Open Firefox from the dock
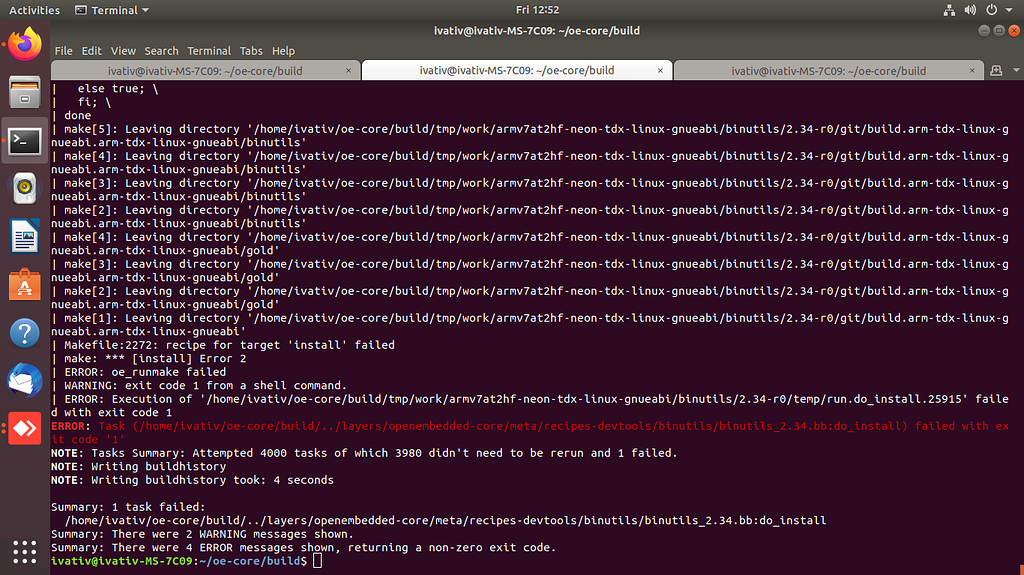The image size is (1024, 575). 24,43
